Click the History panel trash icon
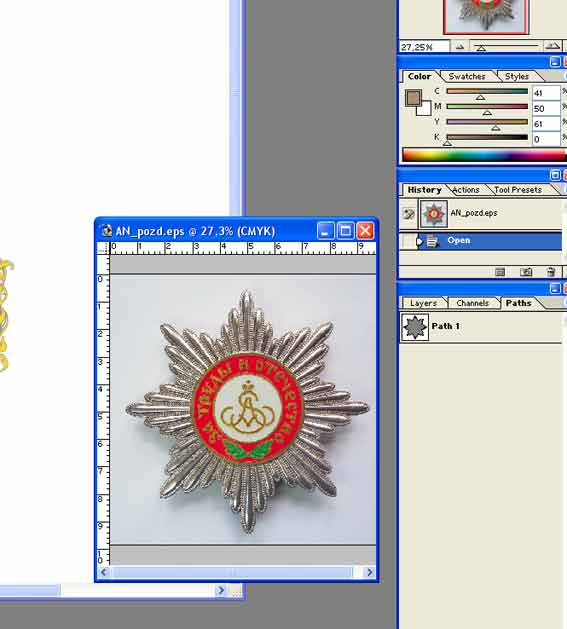Screen dimensions: 567x629 [x=551, y=272]
